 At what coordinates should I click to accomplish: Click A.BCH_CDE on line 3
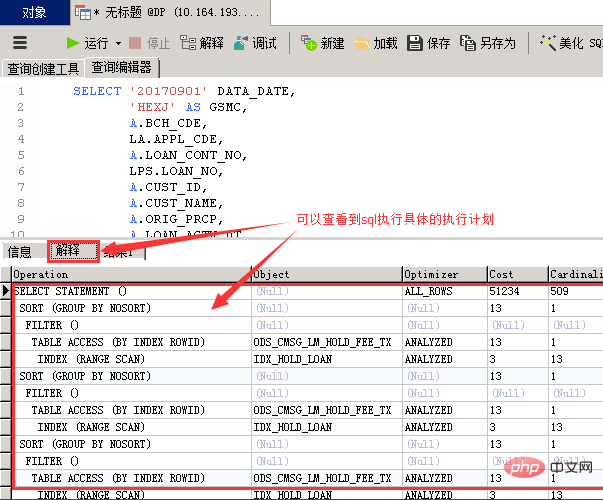point(168,123)
